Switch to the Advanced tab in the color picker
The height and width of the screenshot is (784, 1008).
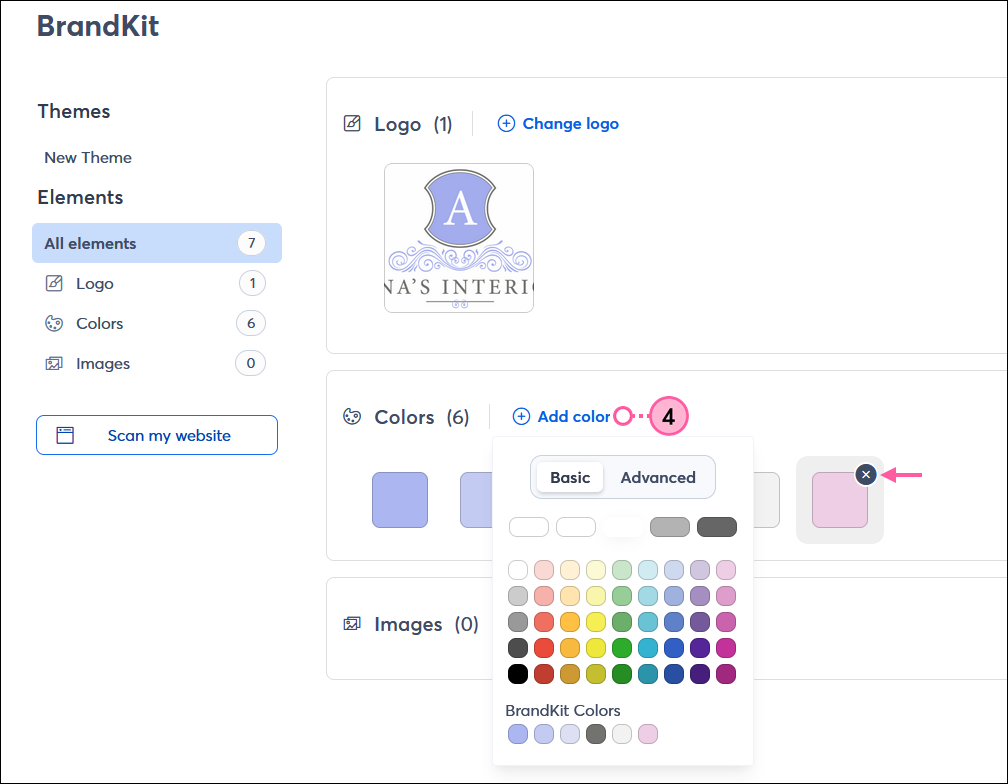coord(657,477)
